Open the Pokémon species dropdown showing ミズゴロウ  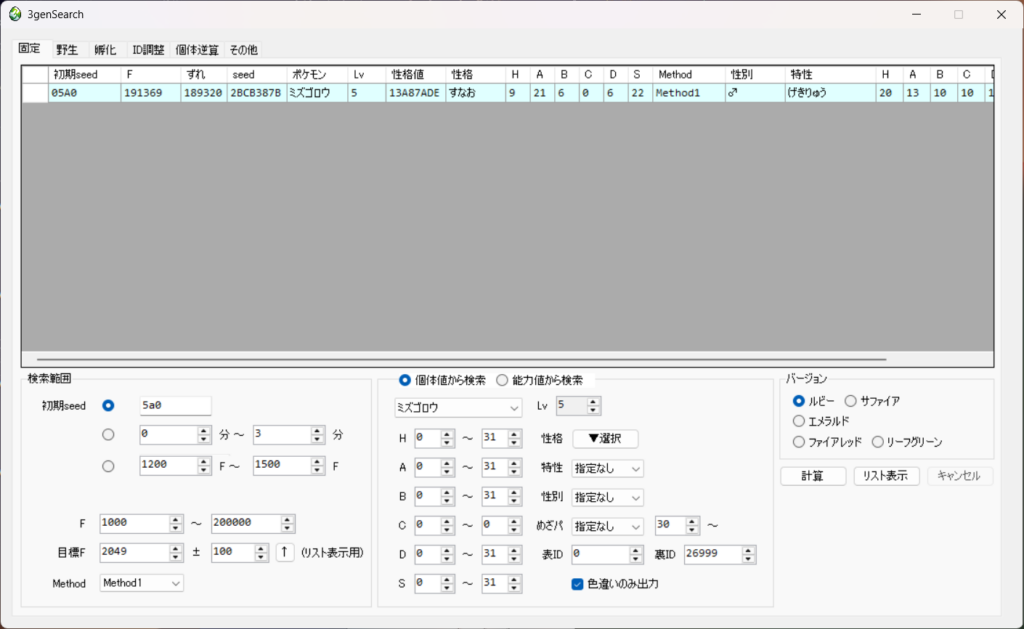[456, 407]
